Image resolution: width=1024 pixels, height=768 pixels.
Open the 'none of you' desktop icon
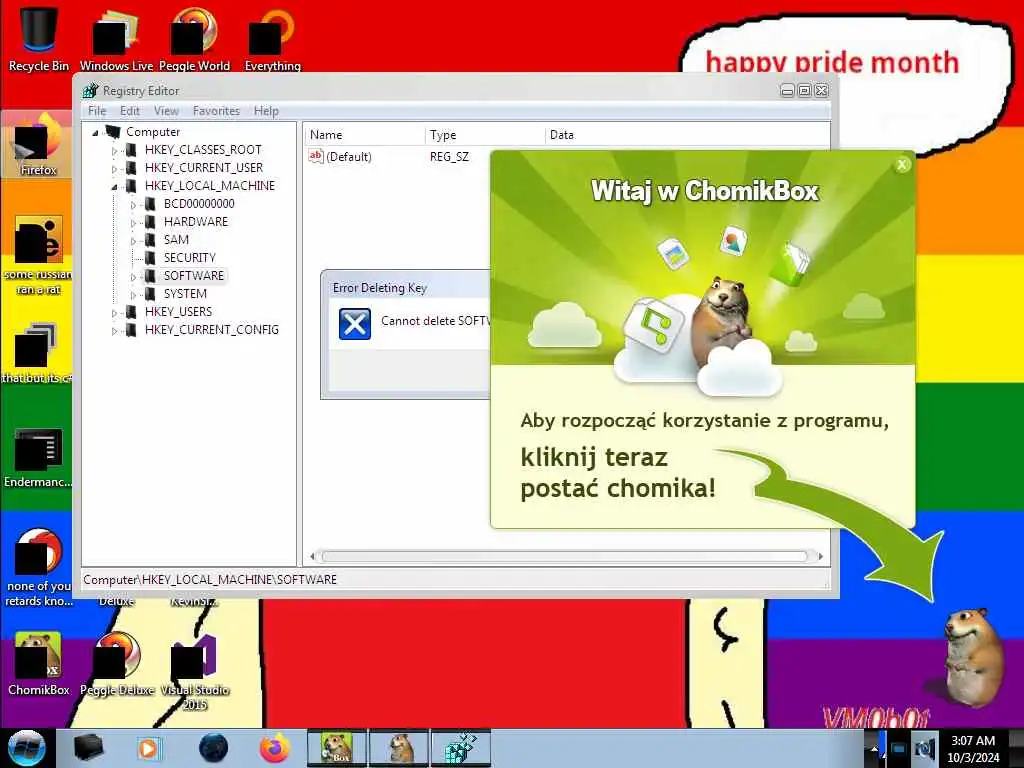38,567
